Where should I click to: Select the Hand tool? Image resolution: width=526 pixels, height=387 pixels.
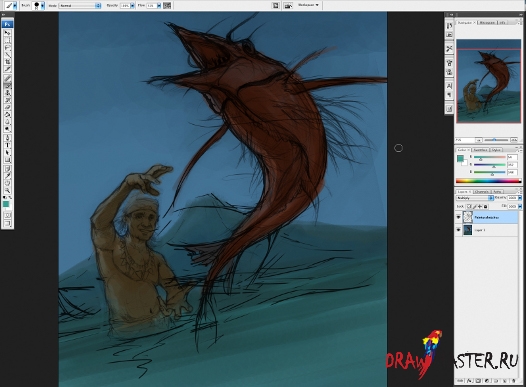(7, 183)
